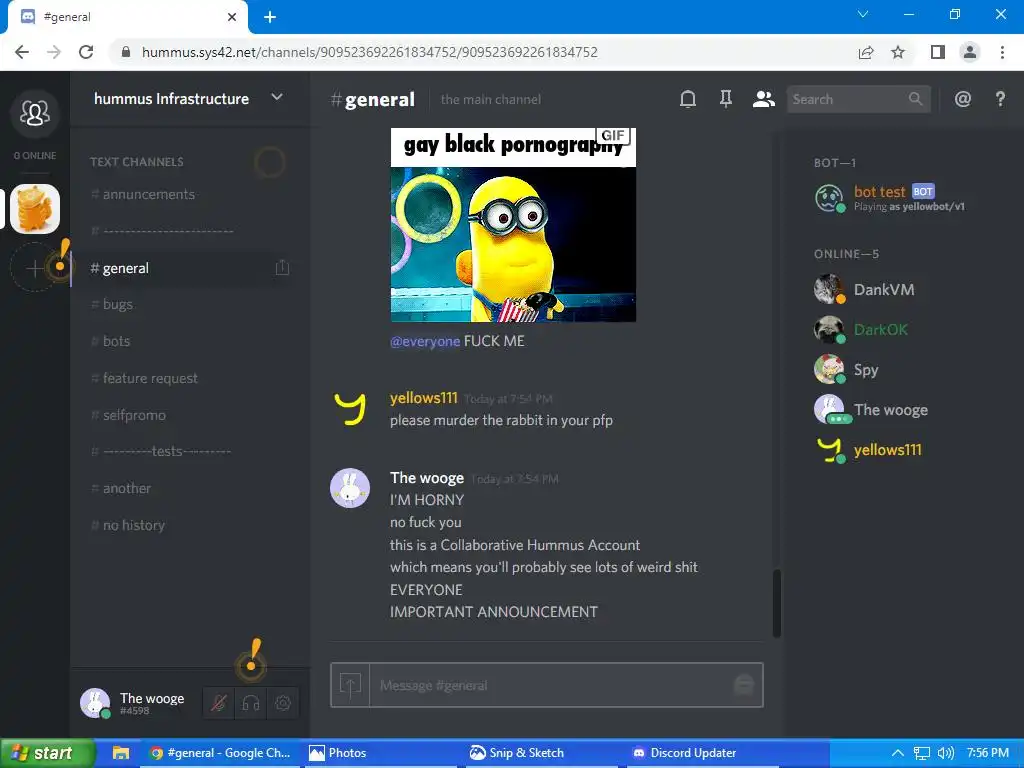
Task: Click the search magnifier icon
Action: (x=916, y=99)
